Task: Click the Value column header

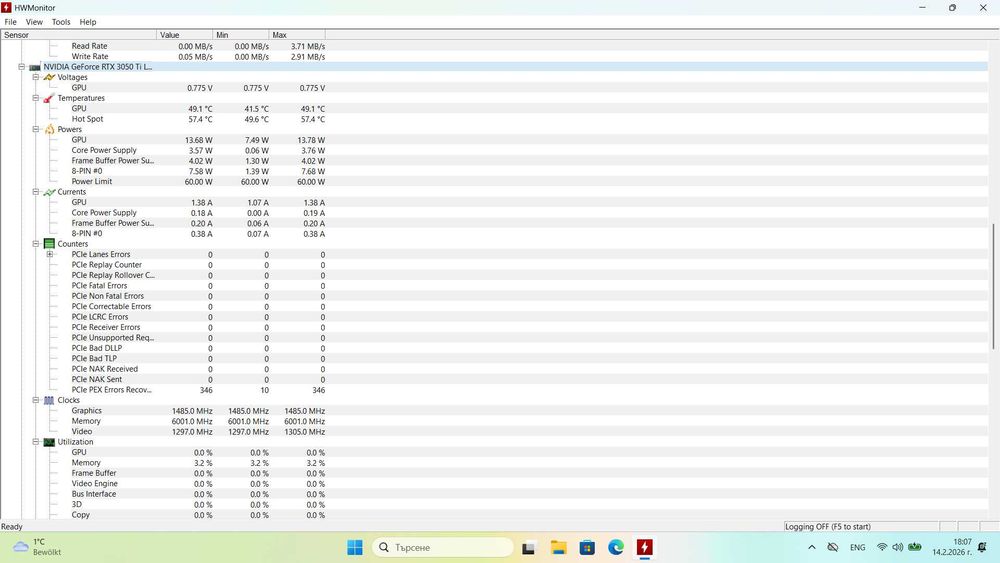Action: point(184,35)
